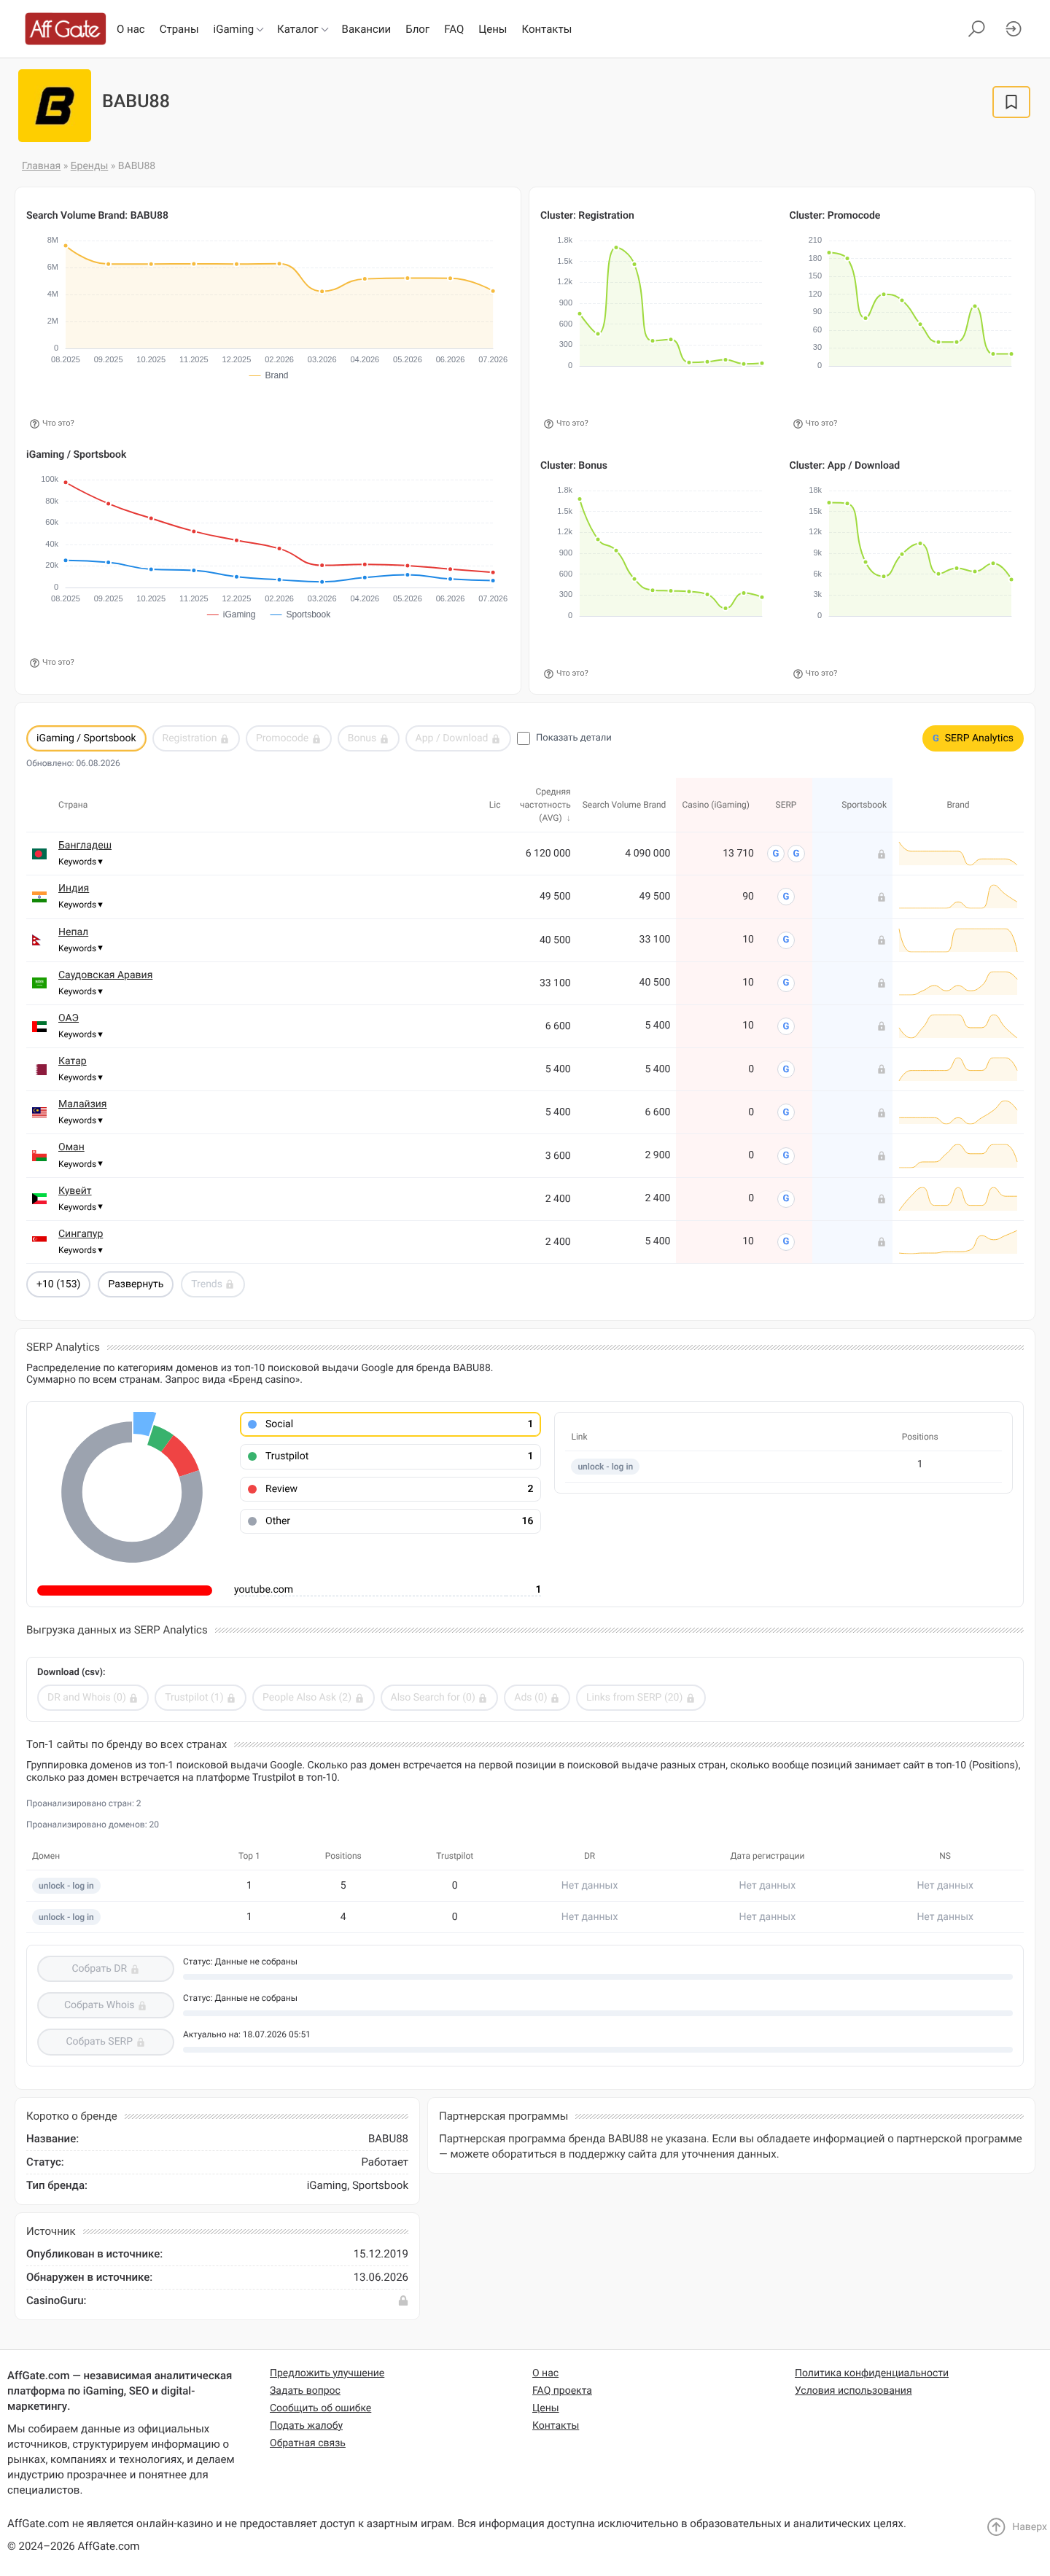Select the locked Bonus tab

tap(368, 738)
